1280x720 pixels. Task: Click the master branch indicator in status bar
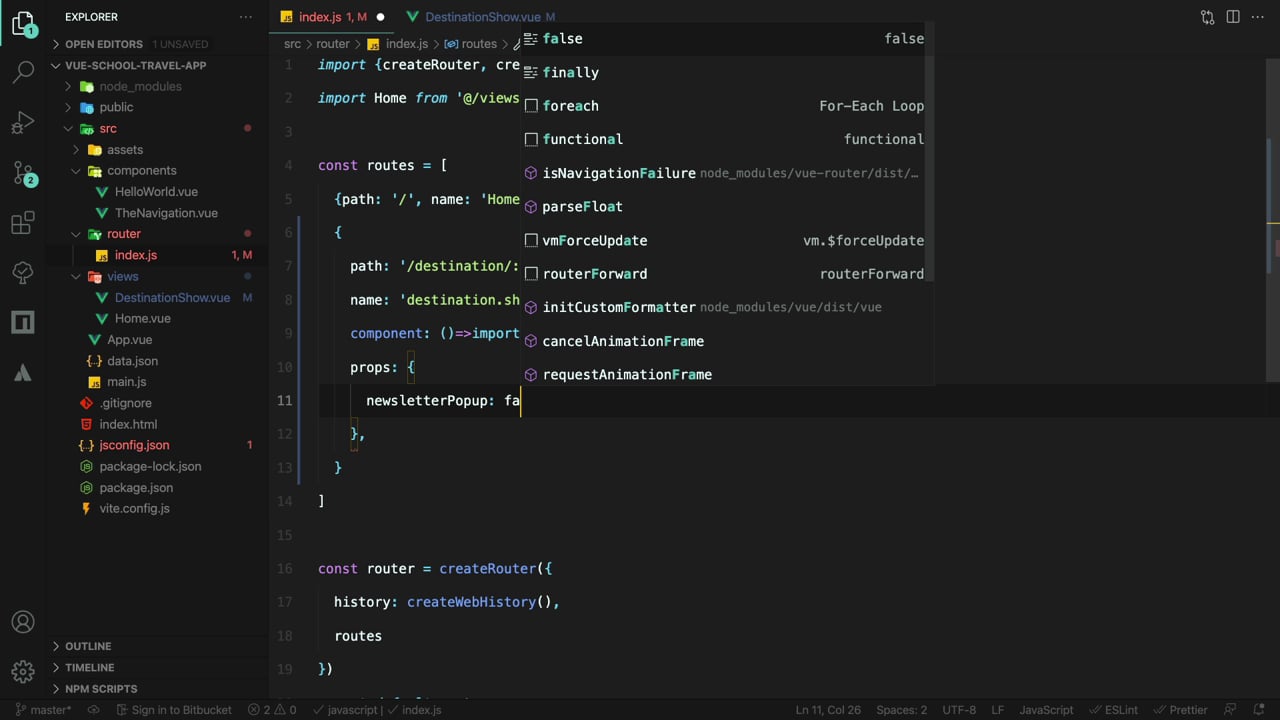pyautogui.click(x=43, y=710)
